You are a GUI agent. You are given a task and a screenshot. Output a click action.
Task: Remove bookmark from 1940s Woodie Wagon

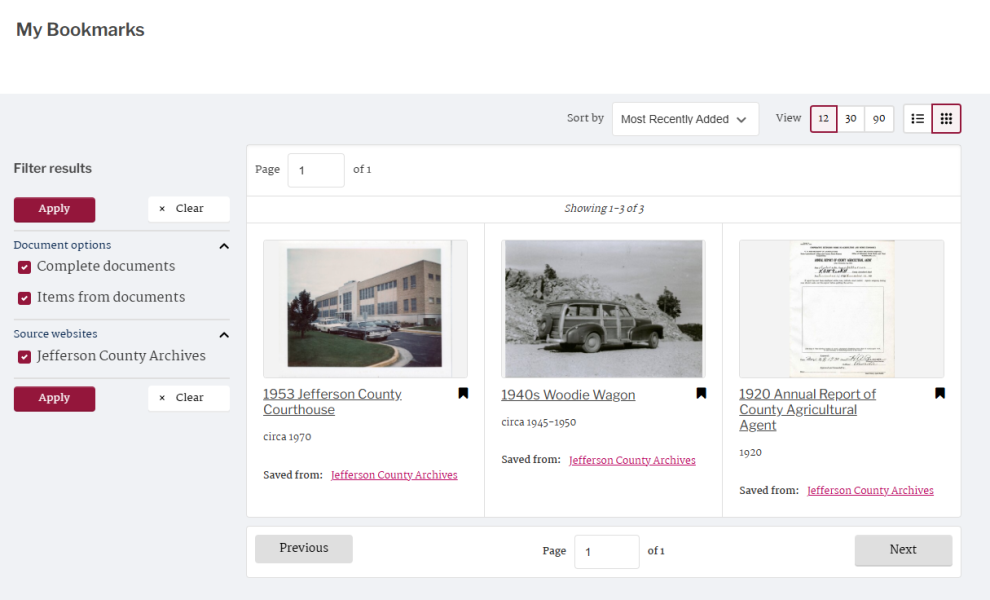point(700,393)
